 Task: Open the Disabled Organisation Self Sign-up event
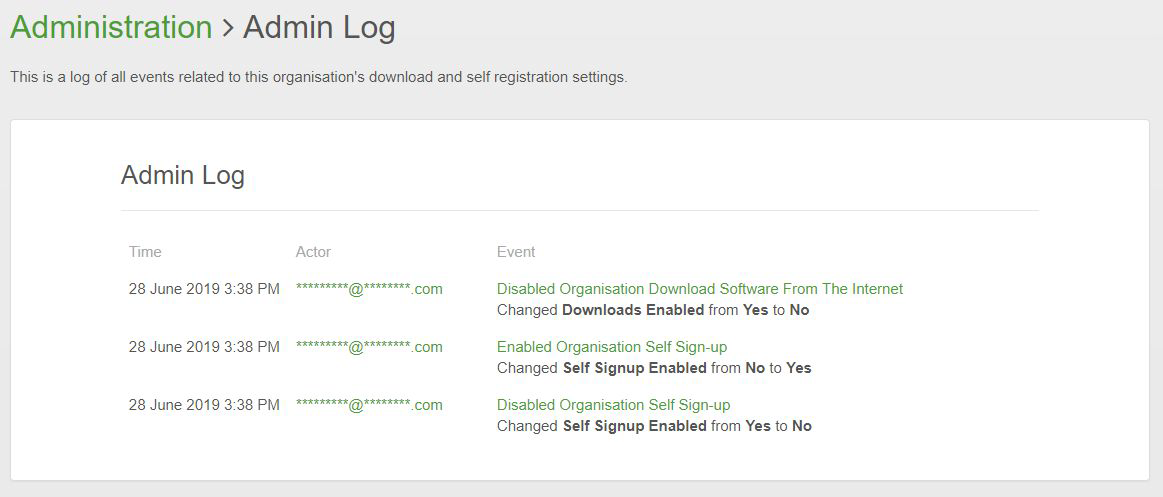(x=614, y=405)
